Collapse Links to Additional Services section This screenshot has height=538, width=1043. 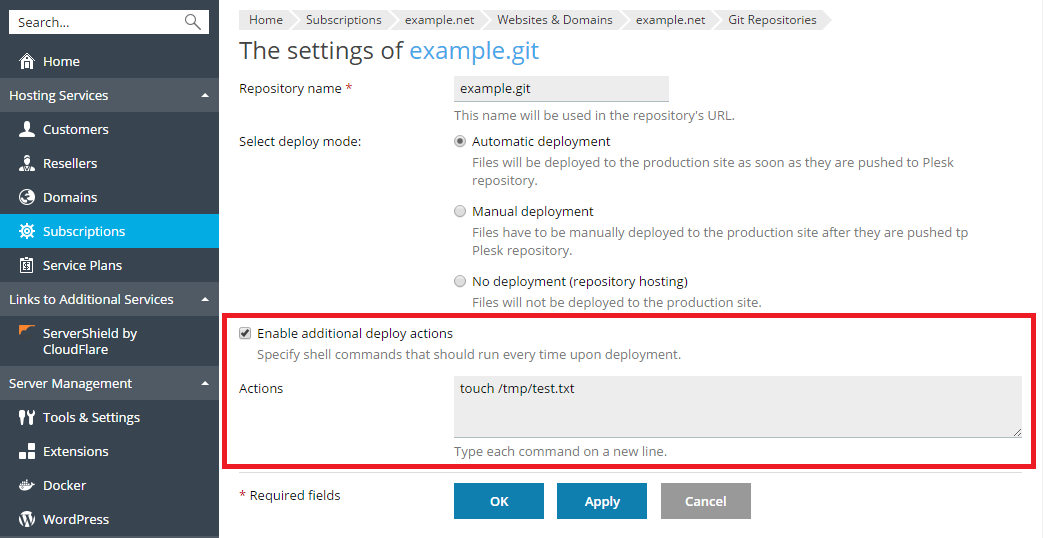point(205,300)
